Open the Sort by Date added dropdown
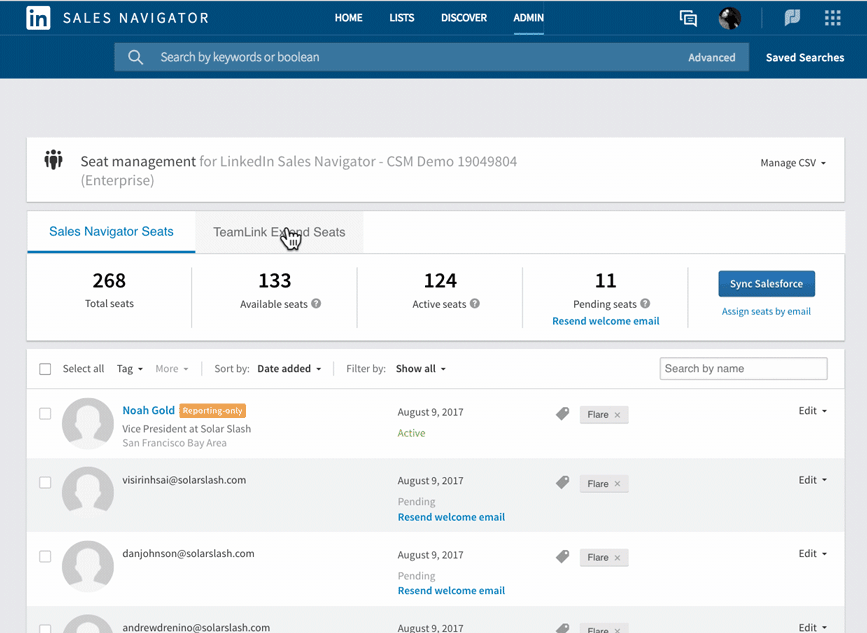The height and width of the screenshot is (633, 867). click(x=289, y=368)
